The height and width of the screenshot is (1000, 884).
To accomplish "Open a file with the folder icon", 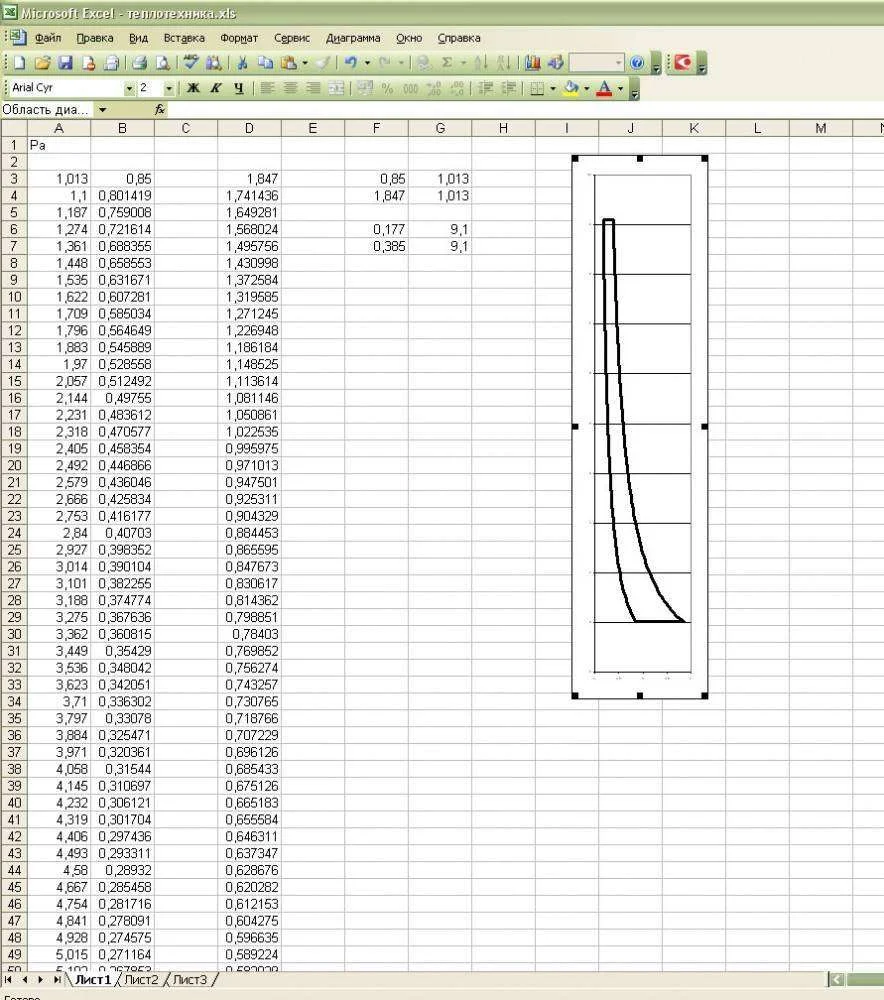I will pos(42,63).
